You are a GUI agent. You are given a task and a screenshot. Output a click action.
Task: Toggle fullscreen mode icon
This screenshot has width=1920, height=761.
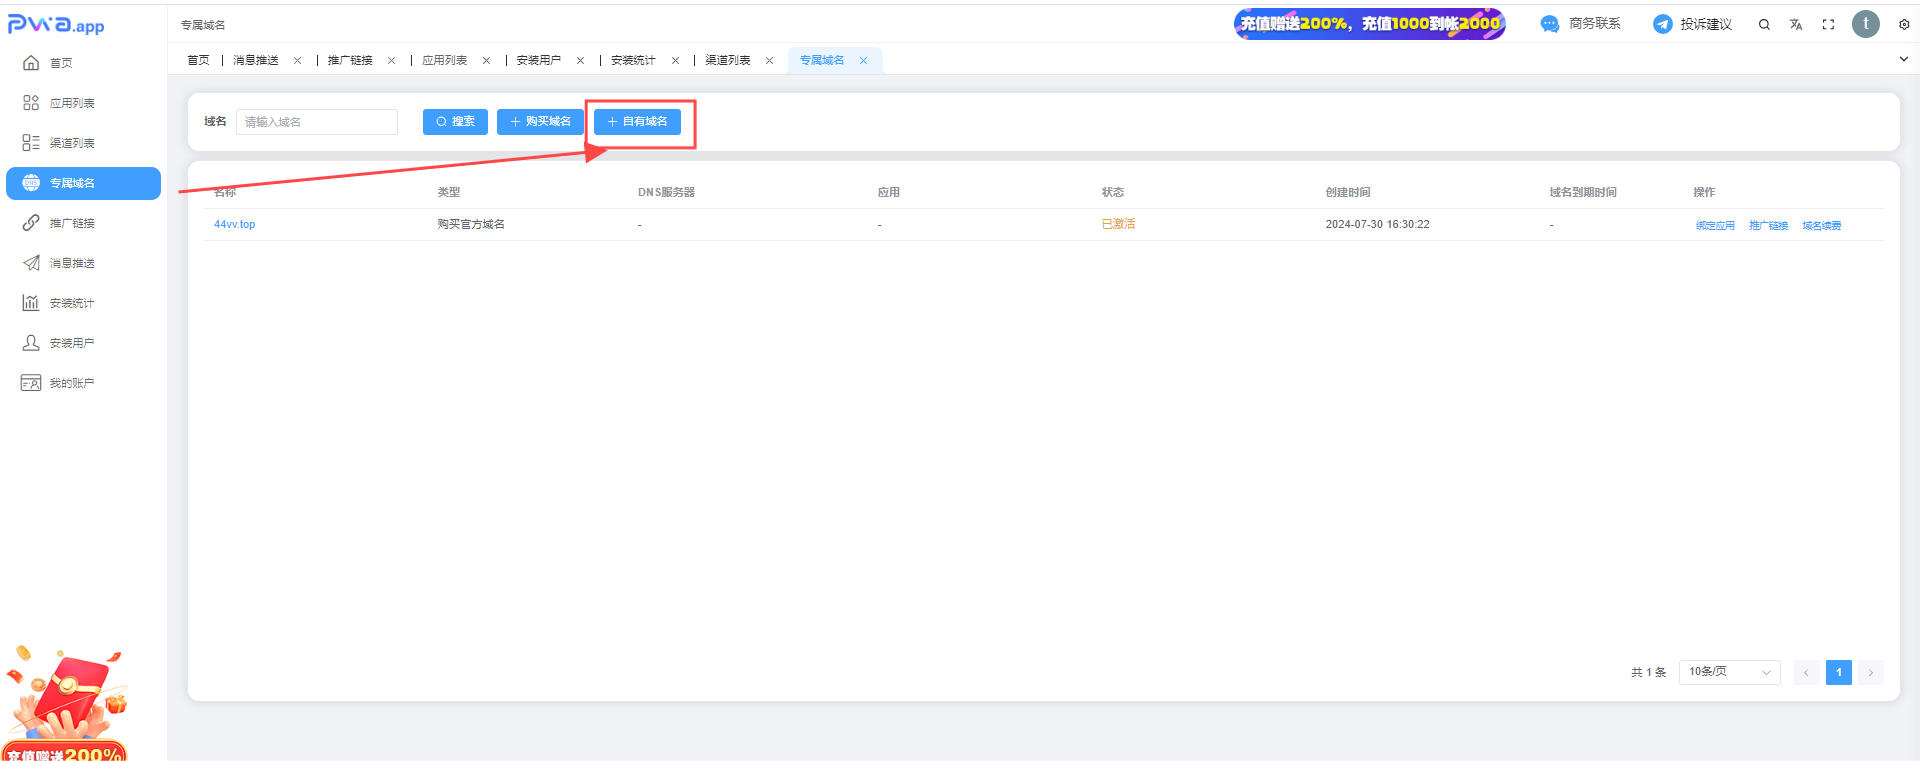[x=1828, y=24]
